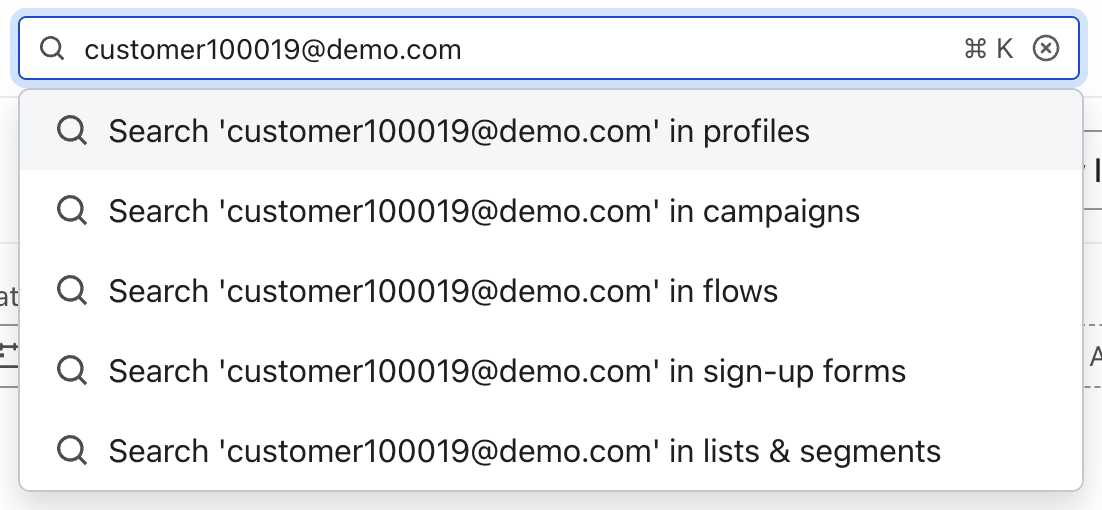Click the word "campaigns" in the second suggestion
This screenshot has width=1102, height=510.
(x=781, y=211)
